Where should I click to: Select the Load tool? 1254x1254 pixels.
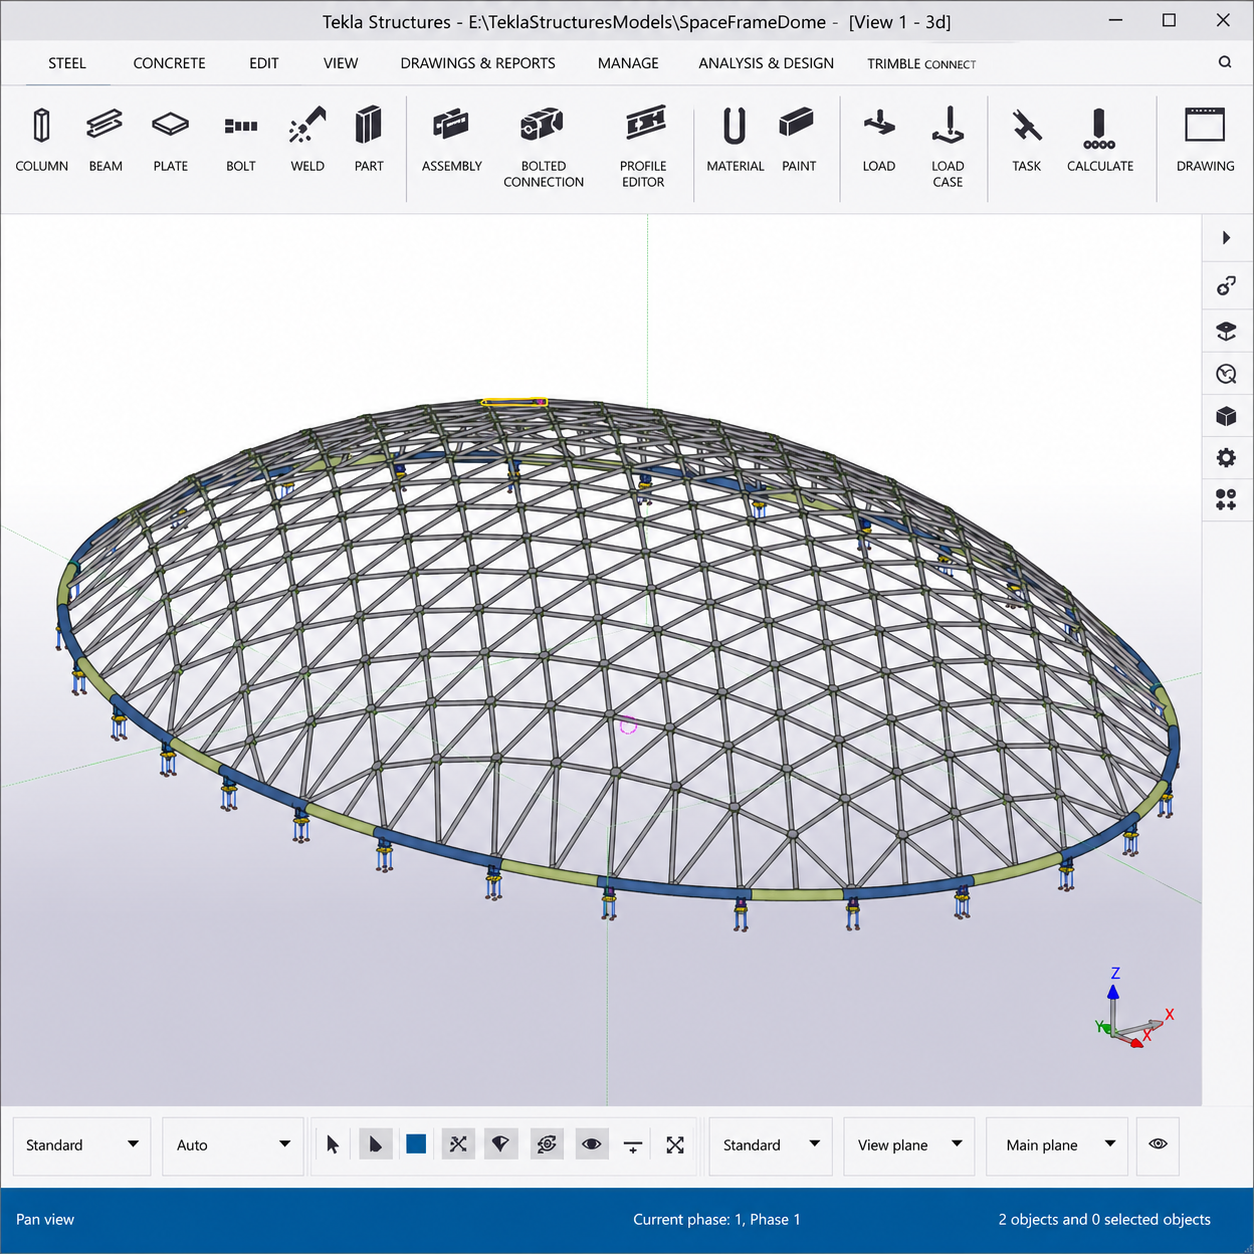click(x=879, y=139)
